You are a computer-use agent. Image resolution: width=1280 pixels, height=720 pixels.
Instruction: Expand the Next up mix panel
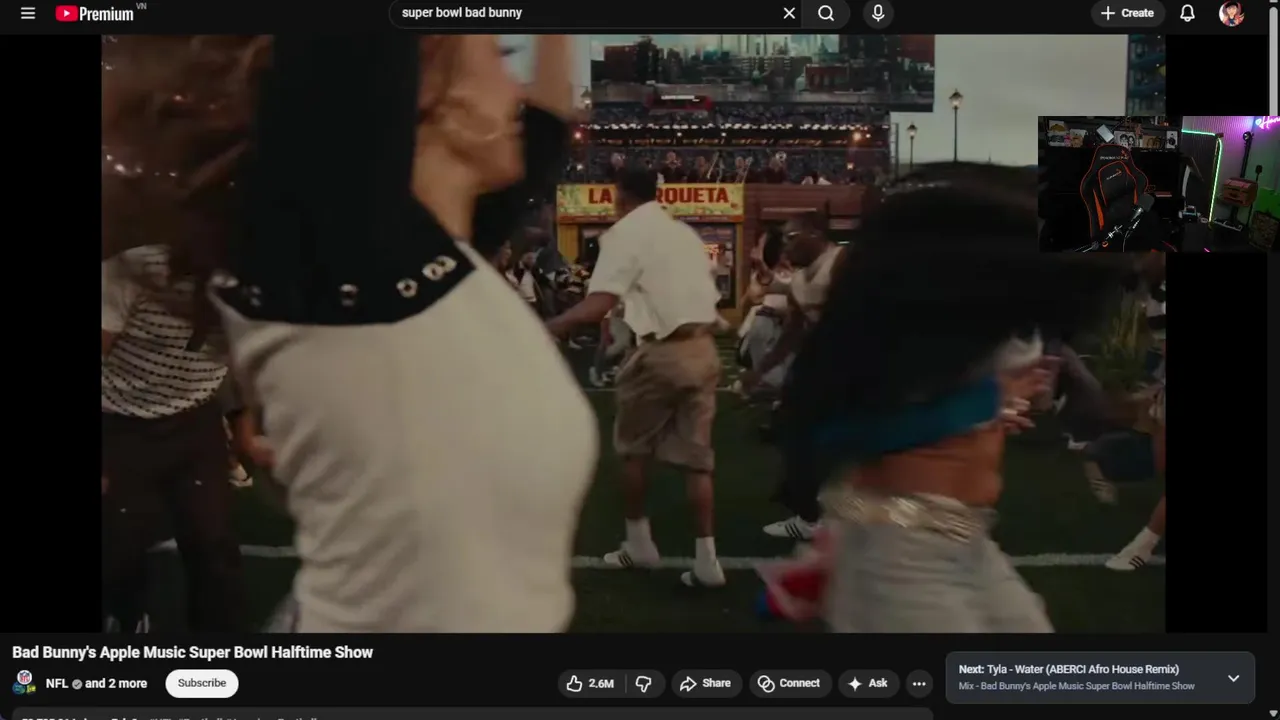click(1233, 678)
